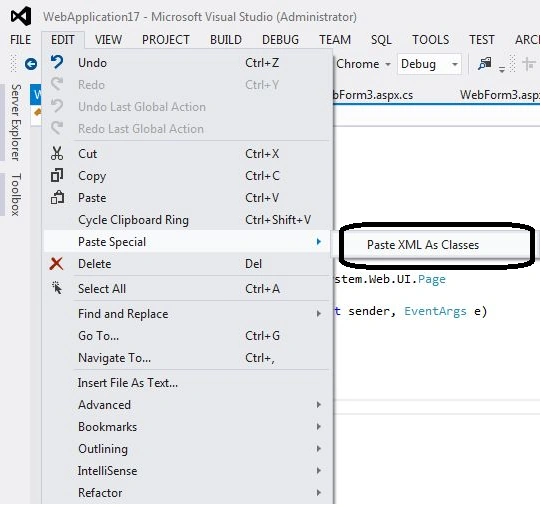Choose Delete from Edit menu
This screenshot has width=542, height=507.
click(187, 264)
